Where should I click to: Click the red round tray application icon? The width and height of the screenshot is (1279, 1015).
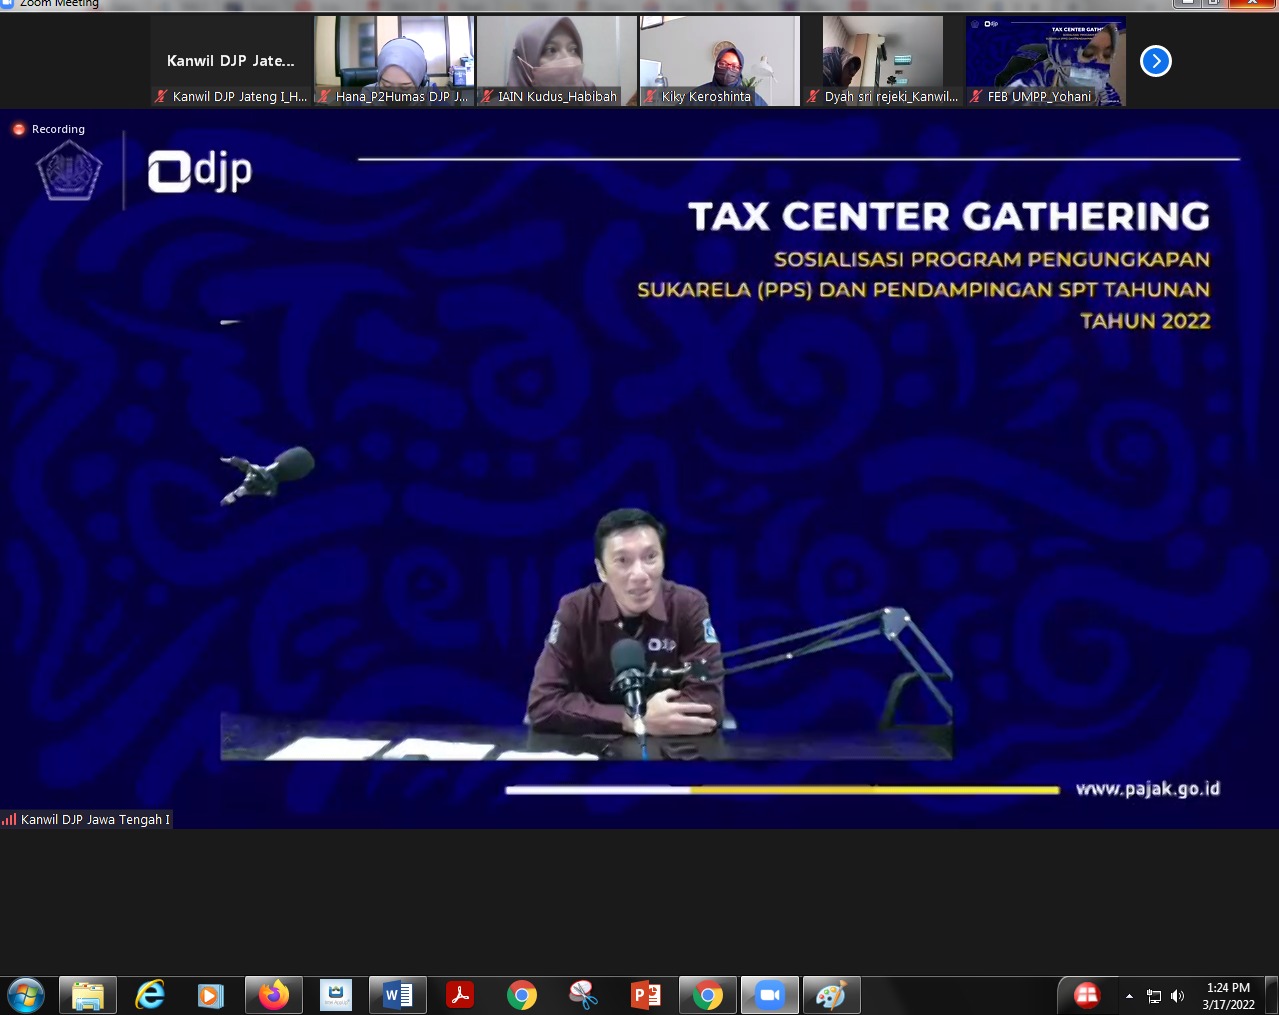[1087, 995]
